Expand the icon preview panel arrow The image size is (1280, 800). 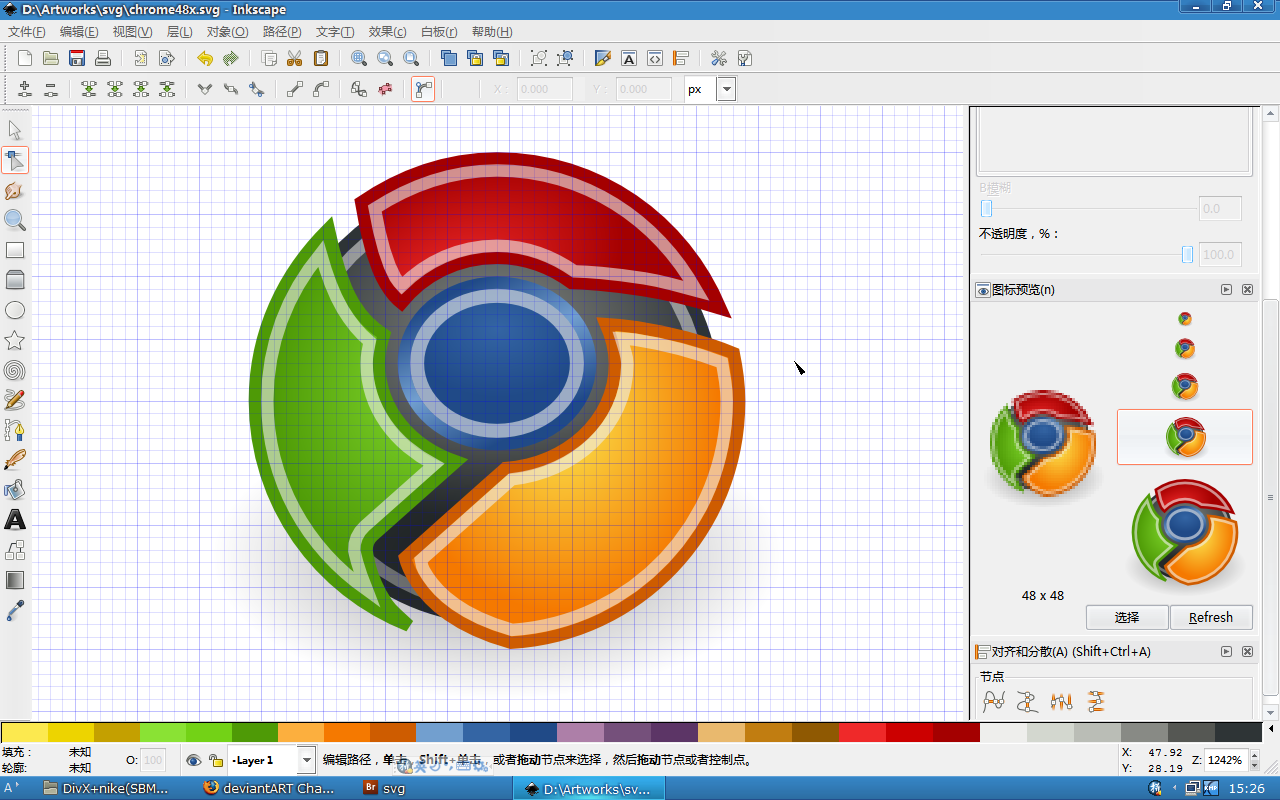(1226, 289)
